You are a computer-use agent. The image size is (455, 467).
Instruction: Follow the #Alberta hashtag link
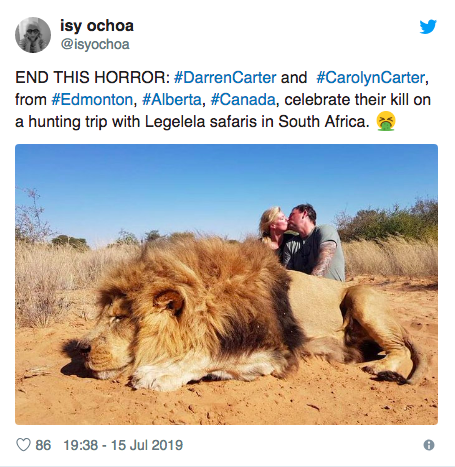click(x=172, y=99)
